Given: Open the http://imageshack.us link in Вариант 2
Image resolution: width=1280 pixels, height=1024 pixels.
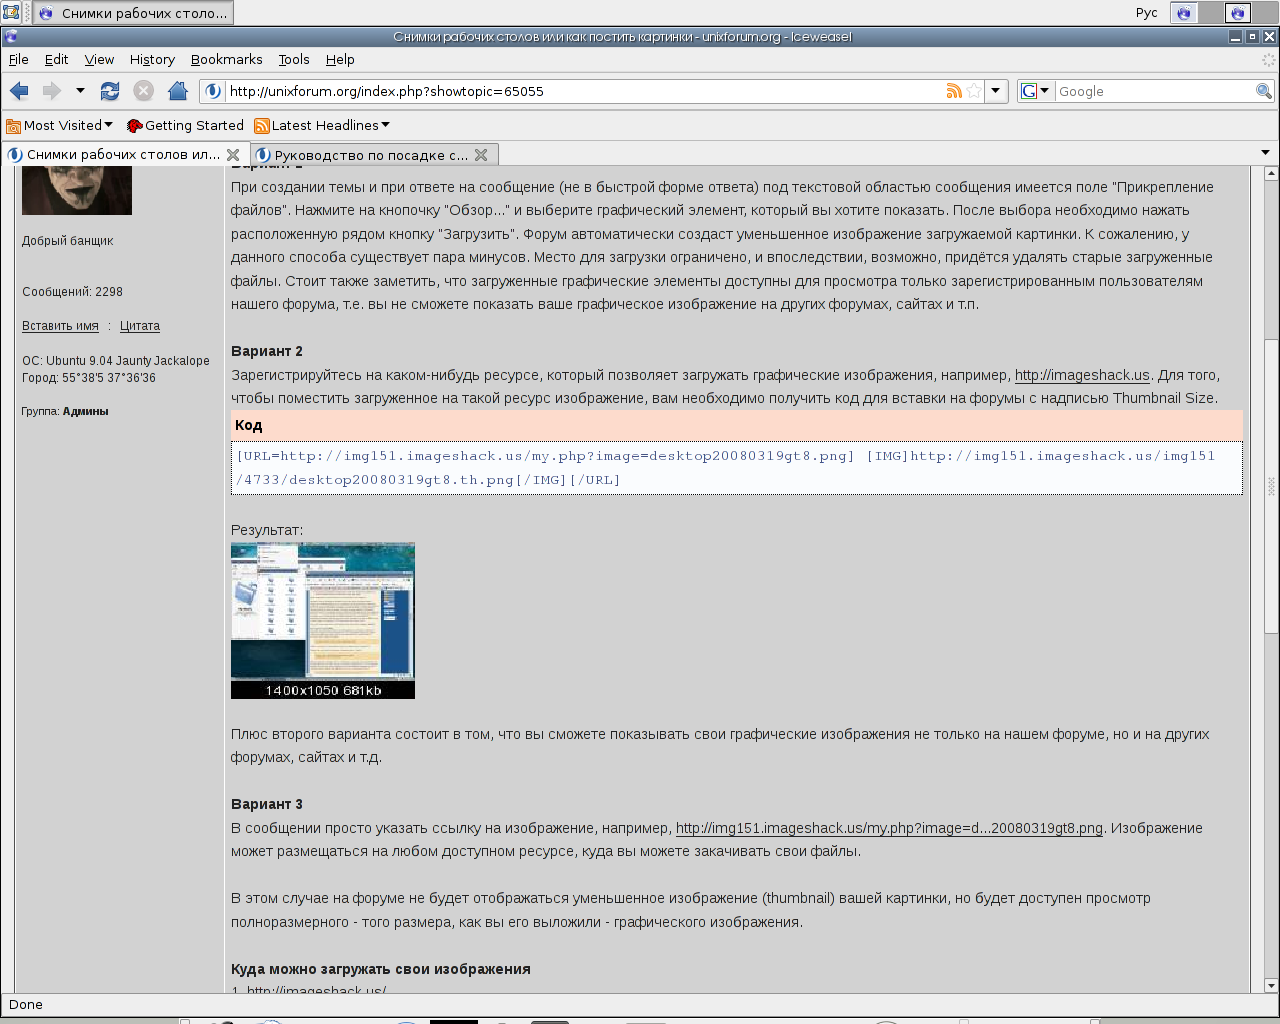Looking at the screenshot, I should (x=1082, y=375).
